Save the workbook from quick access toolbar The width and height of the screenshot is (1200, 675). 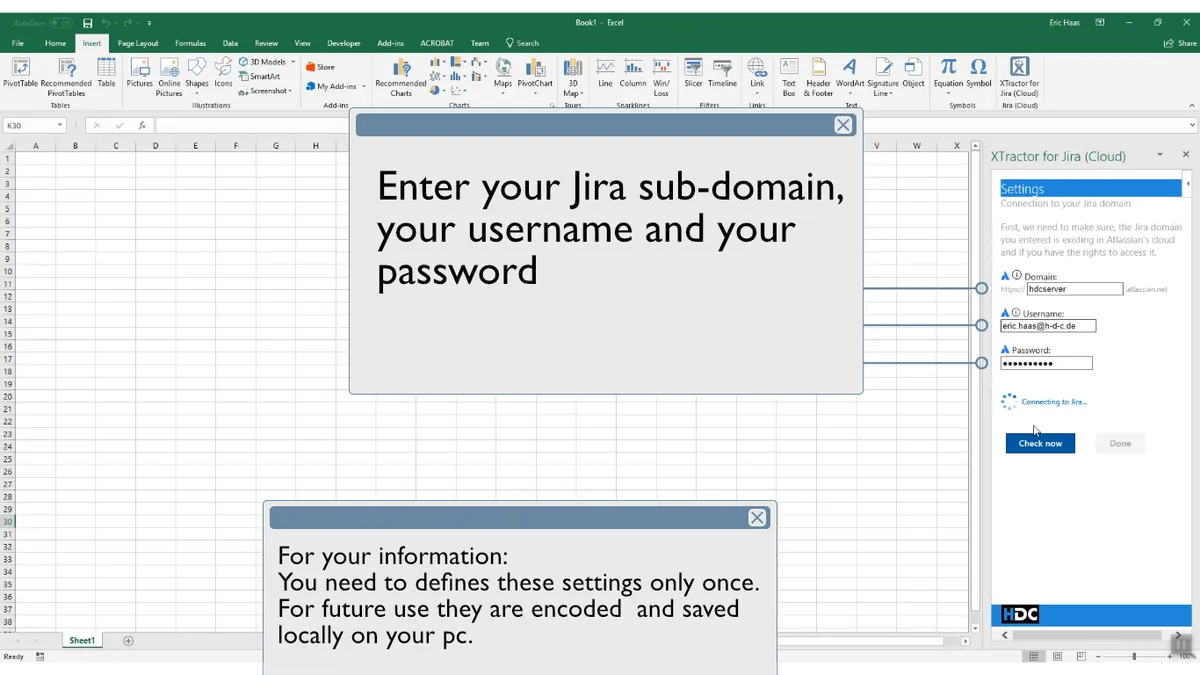click(x=88, y=23)
